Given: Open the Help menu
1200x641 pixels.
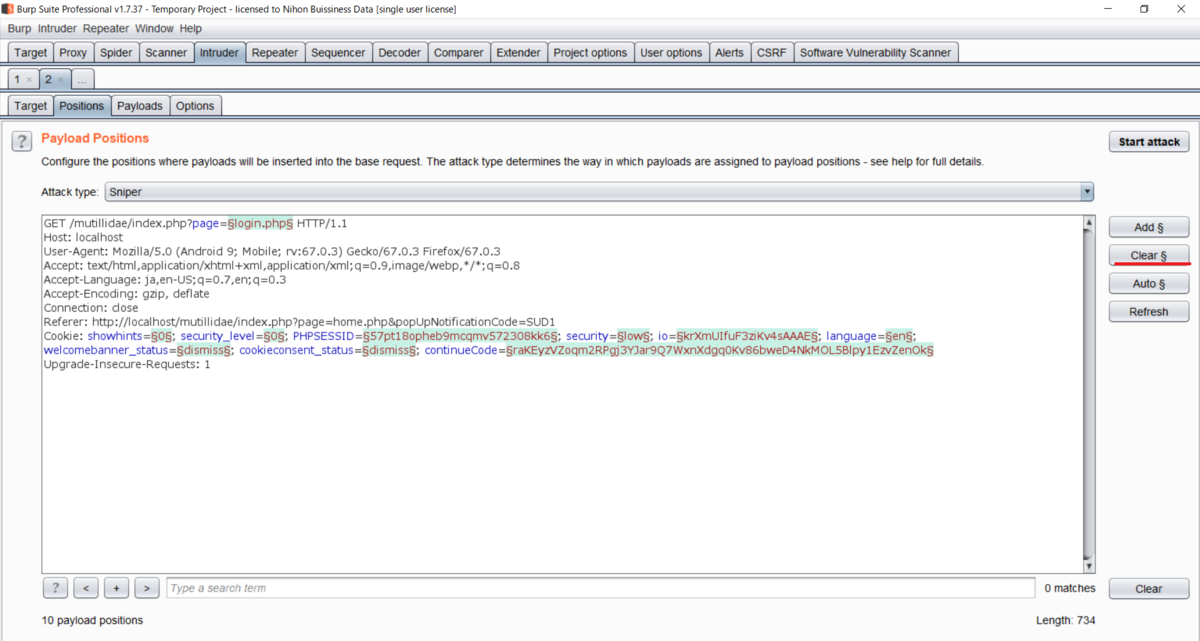Looking at the screenshot, I should coord(190,29).
